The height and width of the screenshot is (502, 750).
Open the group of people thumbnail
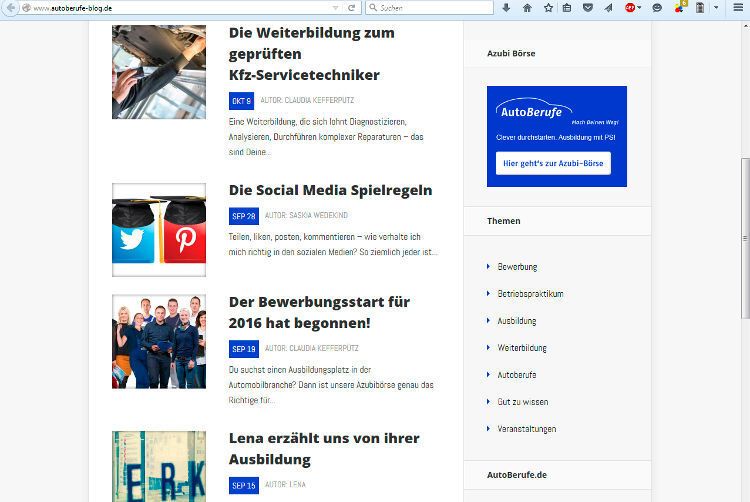click(159, 341)
